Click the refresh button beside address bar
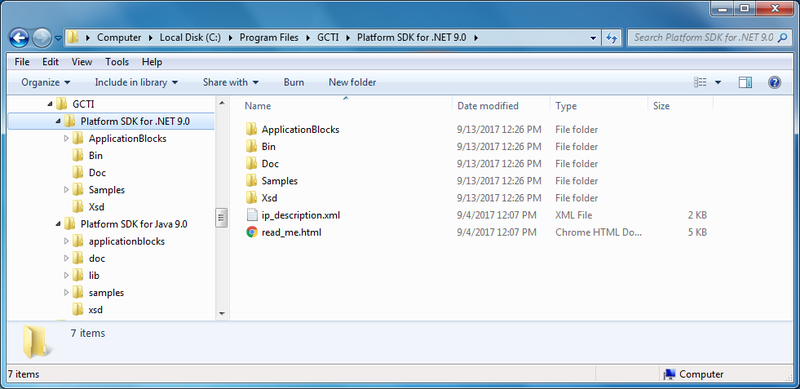 pos(612,38)
